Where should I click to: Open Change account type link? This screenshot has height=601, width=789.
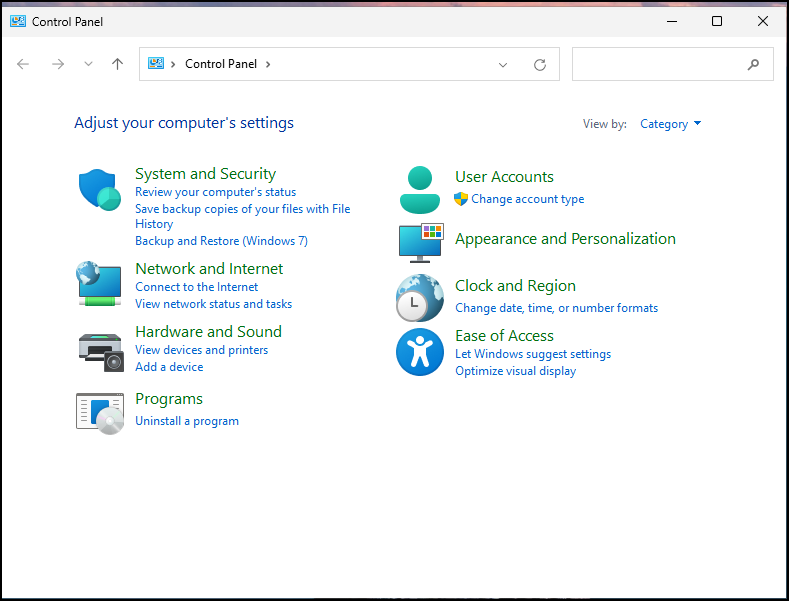point(527,199)
